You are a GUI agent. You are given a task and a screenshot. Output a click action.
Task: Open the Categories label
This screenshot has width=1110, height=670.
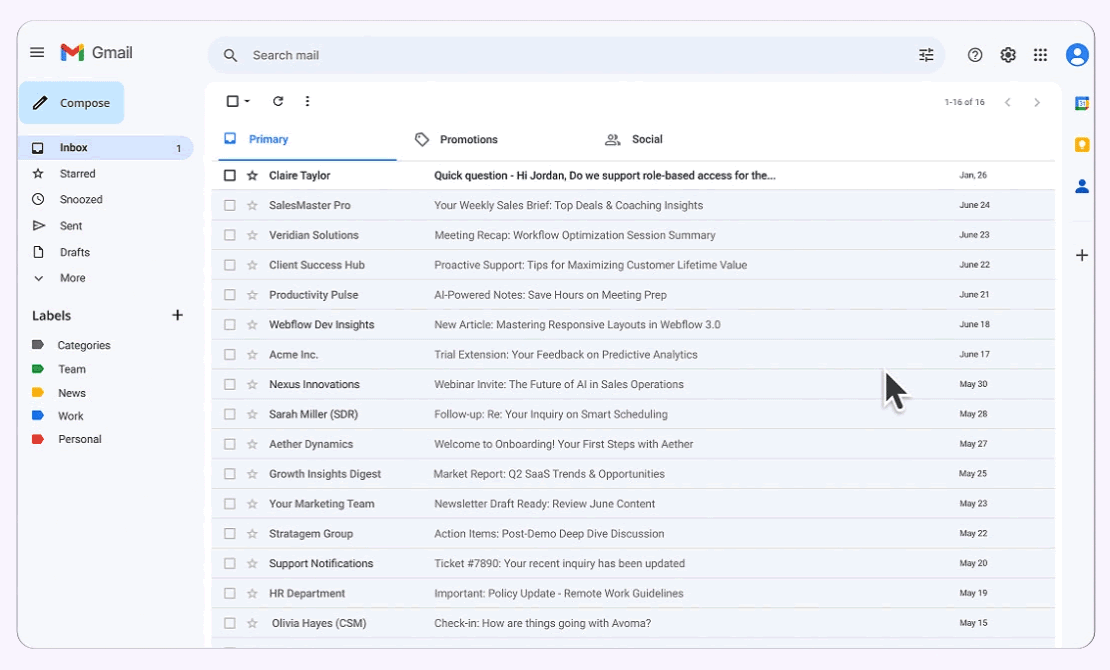tap(84, 346)
